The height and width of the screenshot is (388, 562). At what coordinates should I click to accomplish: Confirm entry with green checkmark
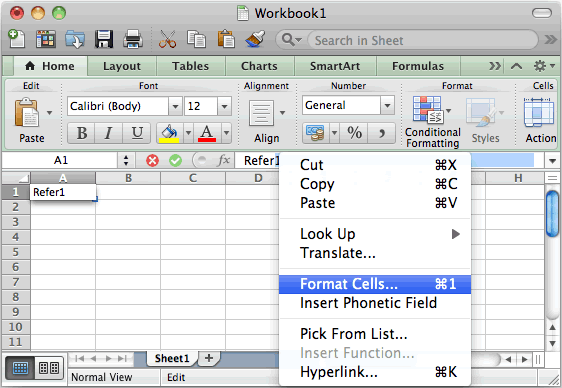pyautogui.click(x=175, y=161)
